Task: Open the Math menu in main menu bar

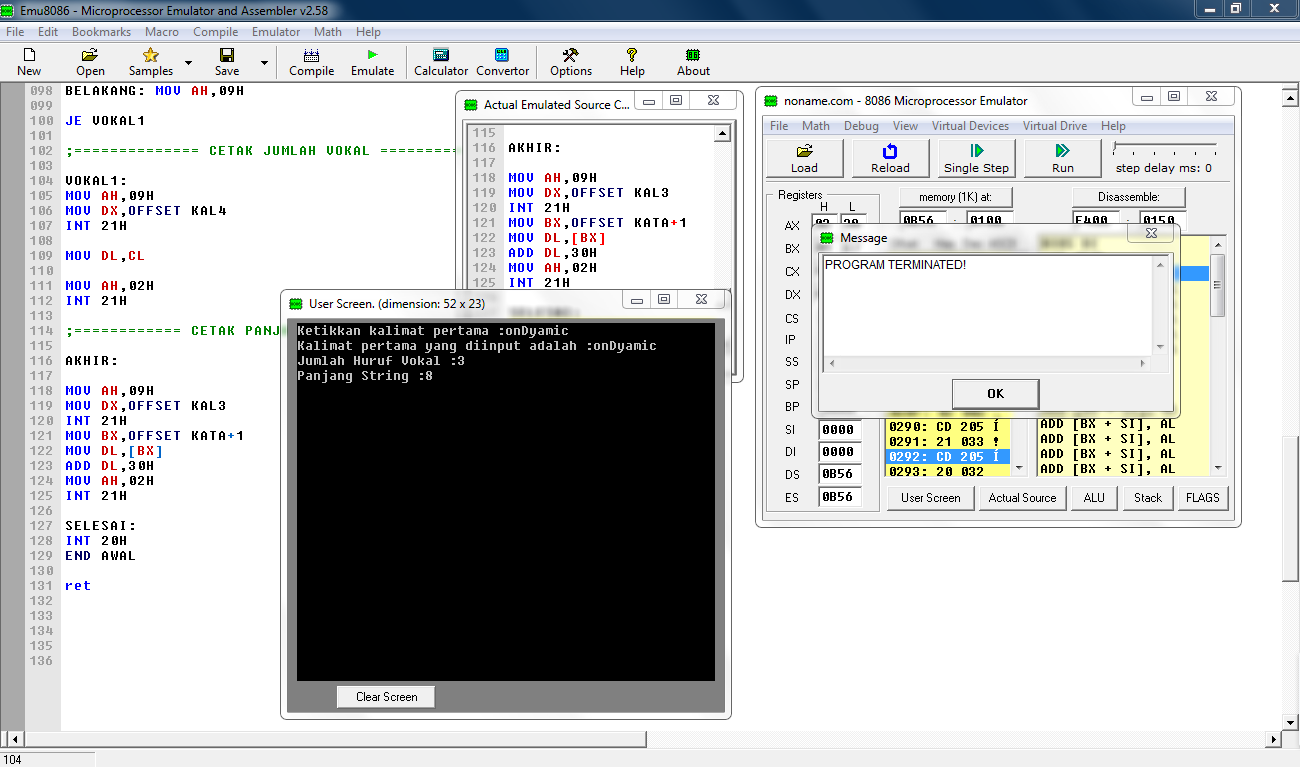Action: pyautogui.click(x=328, y=32)
